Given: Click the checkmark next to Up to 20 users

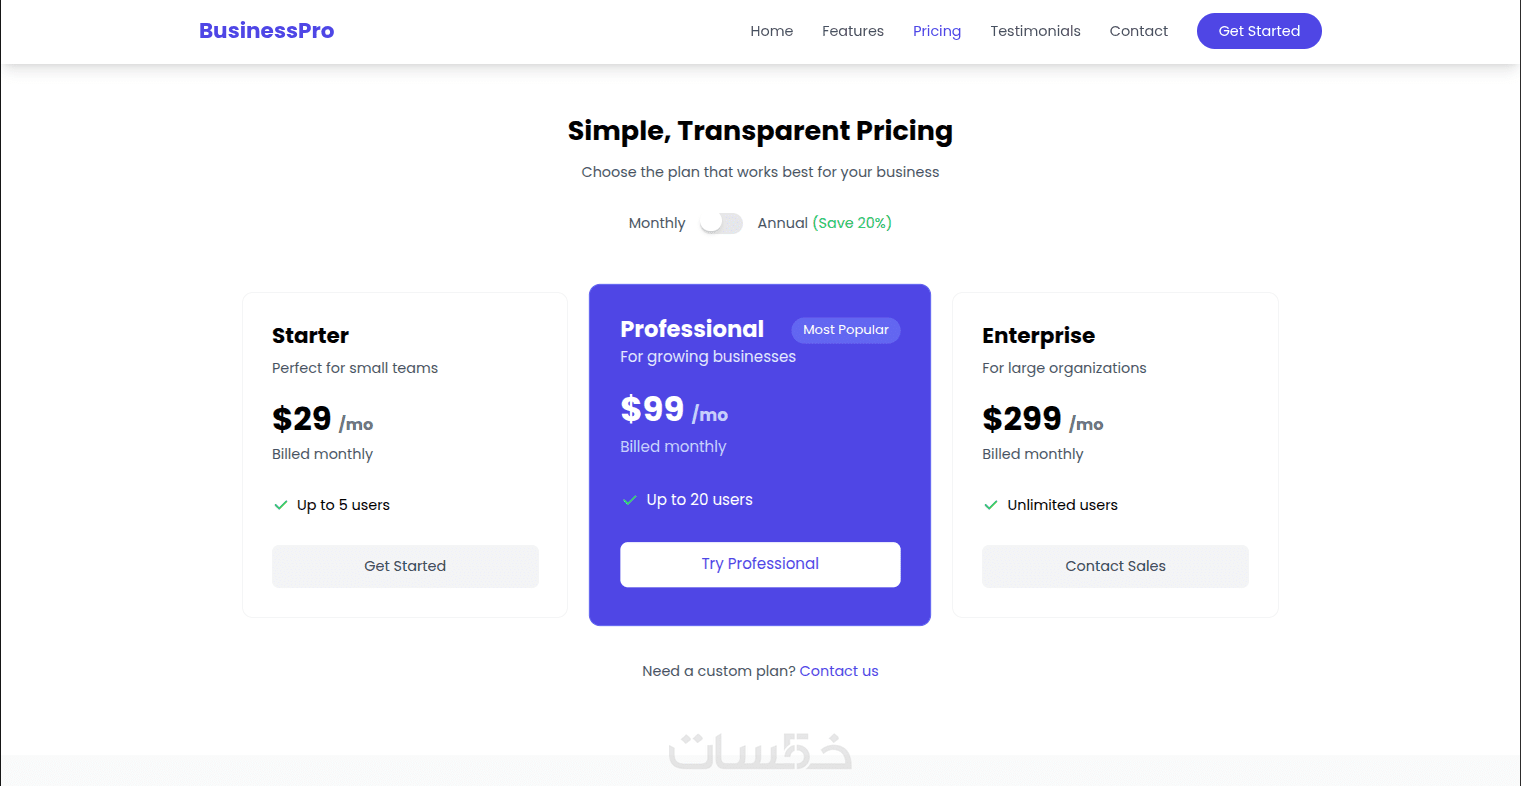Looking at the screenshot, I should pyautogui.click(x=630, y=500).
